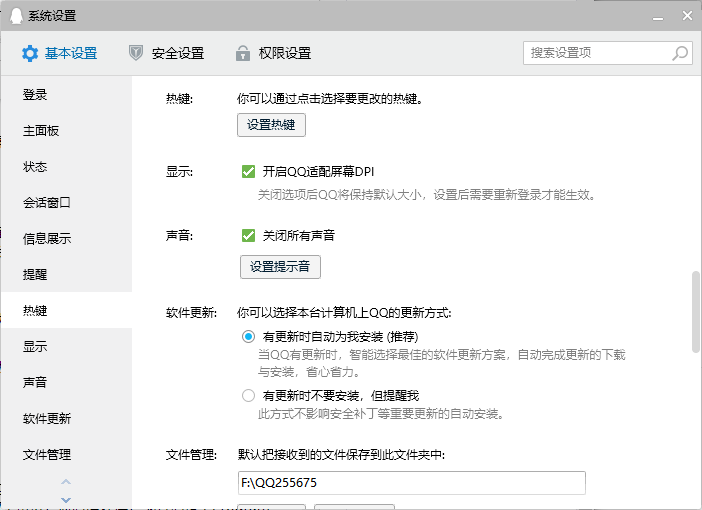Select 提醒 in the sidebar
This screenshot has height=510, width=702.
pos(67,274)
